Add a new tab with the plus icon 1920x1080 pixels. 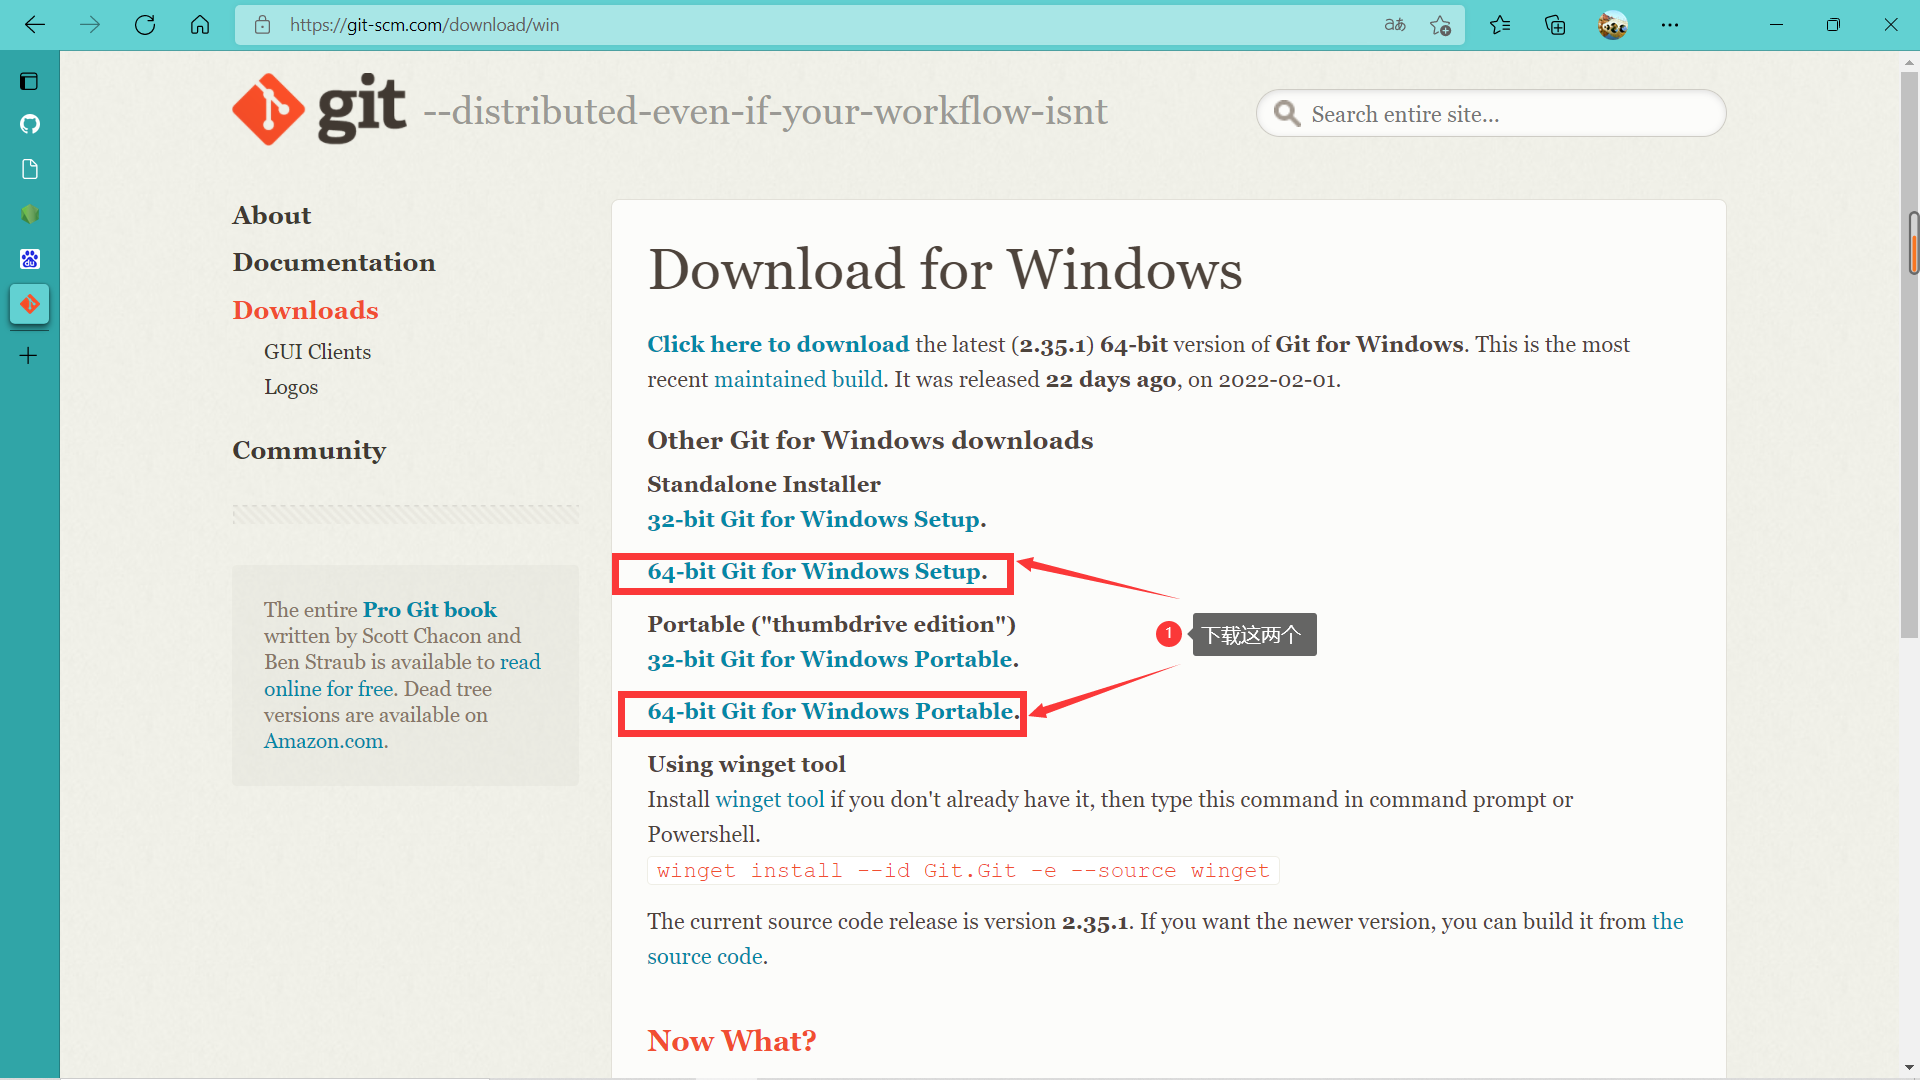click(29, 356)
